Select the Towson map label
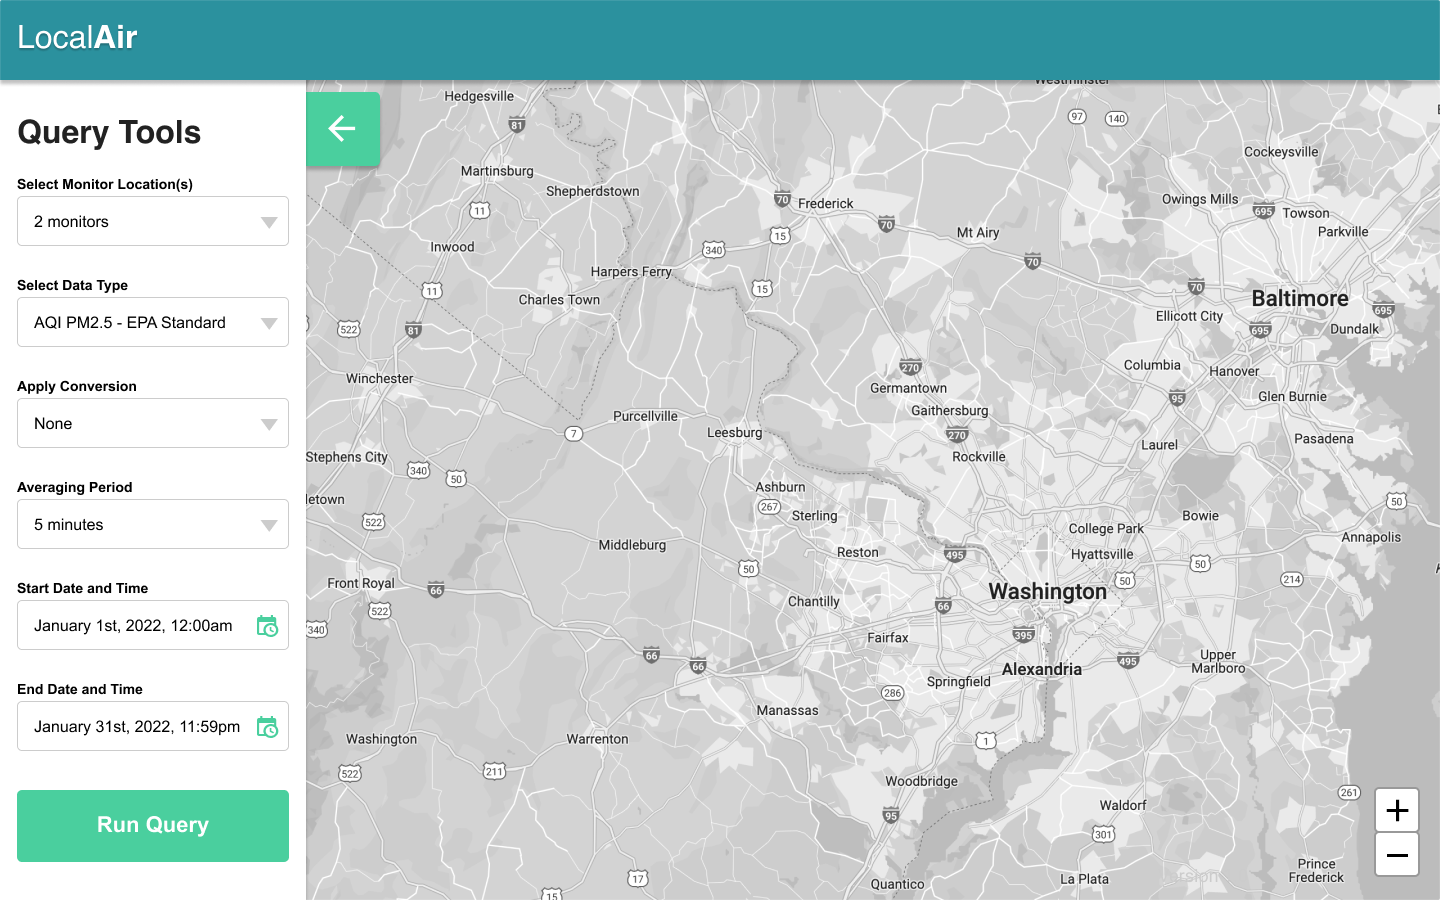Screen dimensions: 1440x900 click(x=1306, y=214)
